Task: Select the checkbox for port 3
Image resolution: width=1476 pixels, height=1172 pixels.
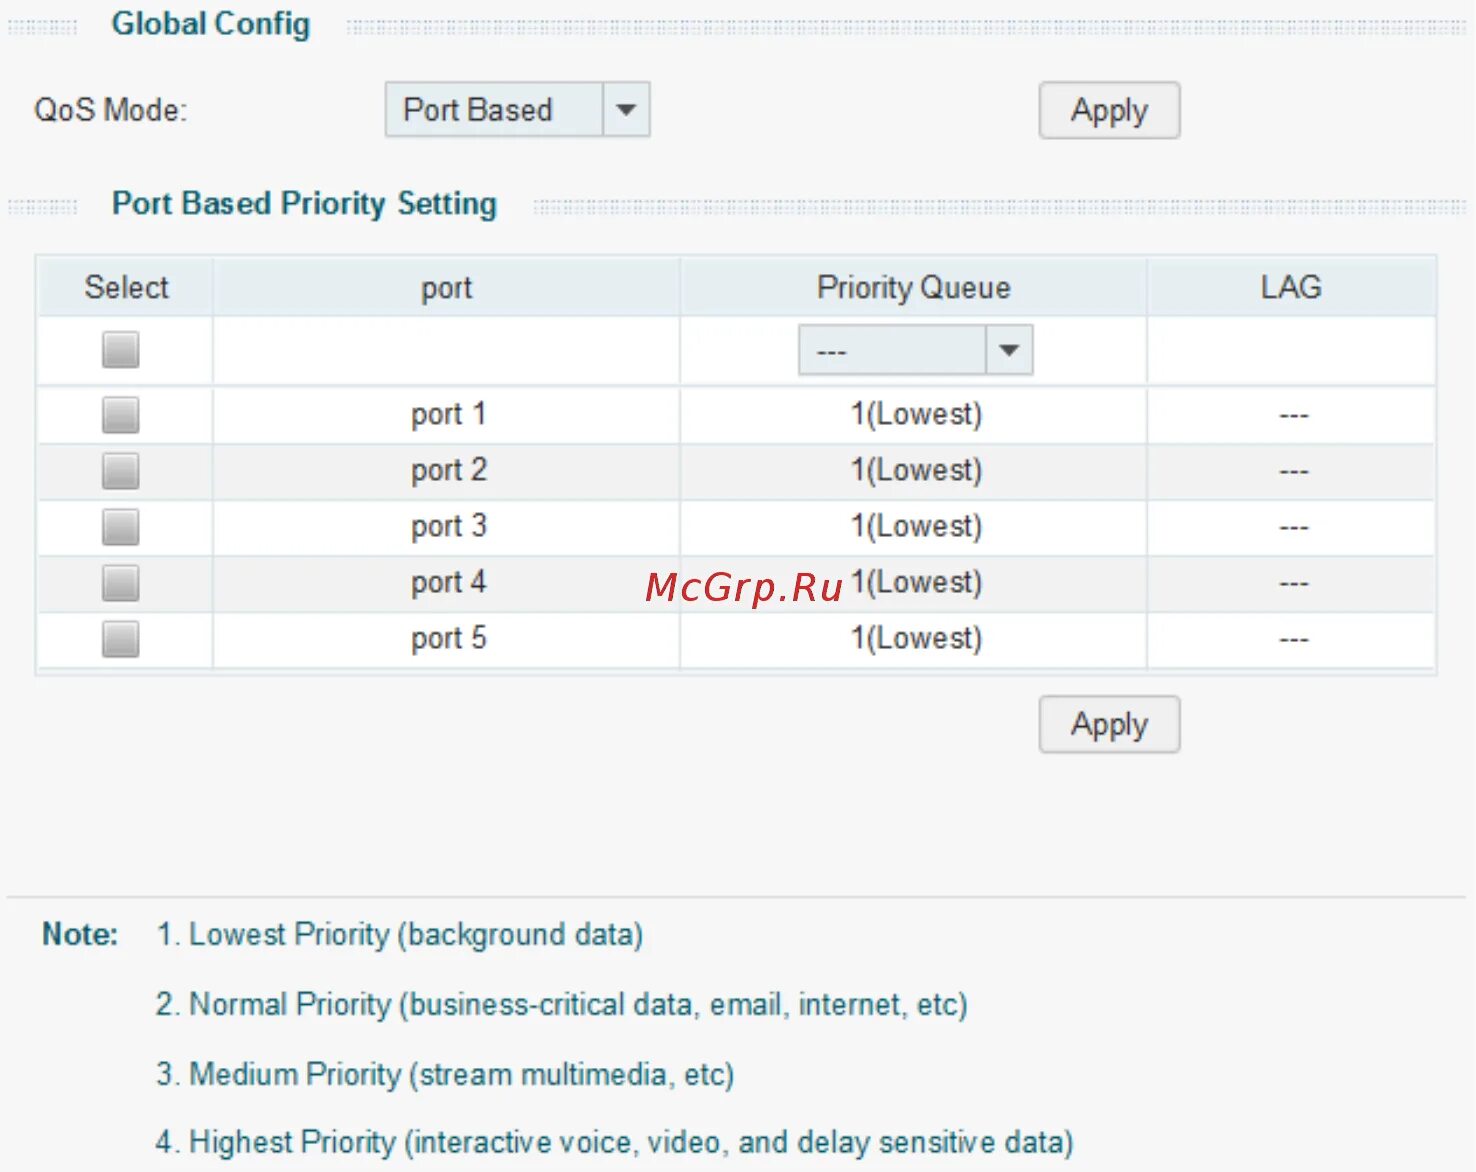Action: coord(121,526)
